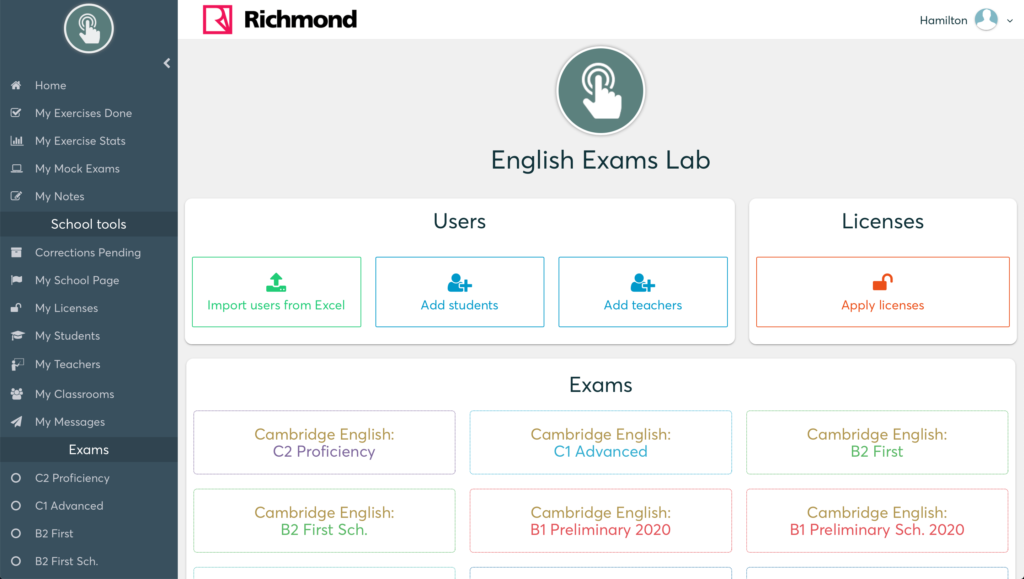Select the C1 Advanced circle in the sidebar

click(x=16, y=506)
